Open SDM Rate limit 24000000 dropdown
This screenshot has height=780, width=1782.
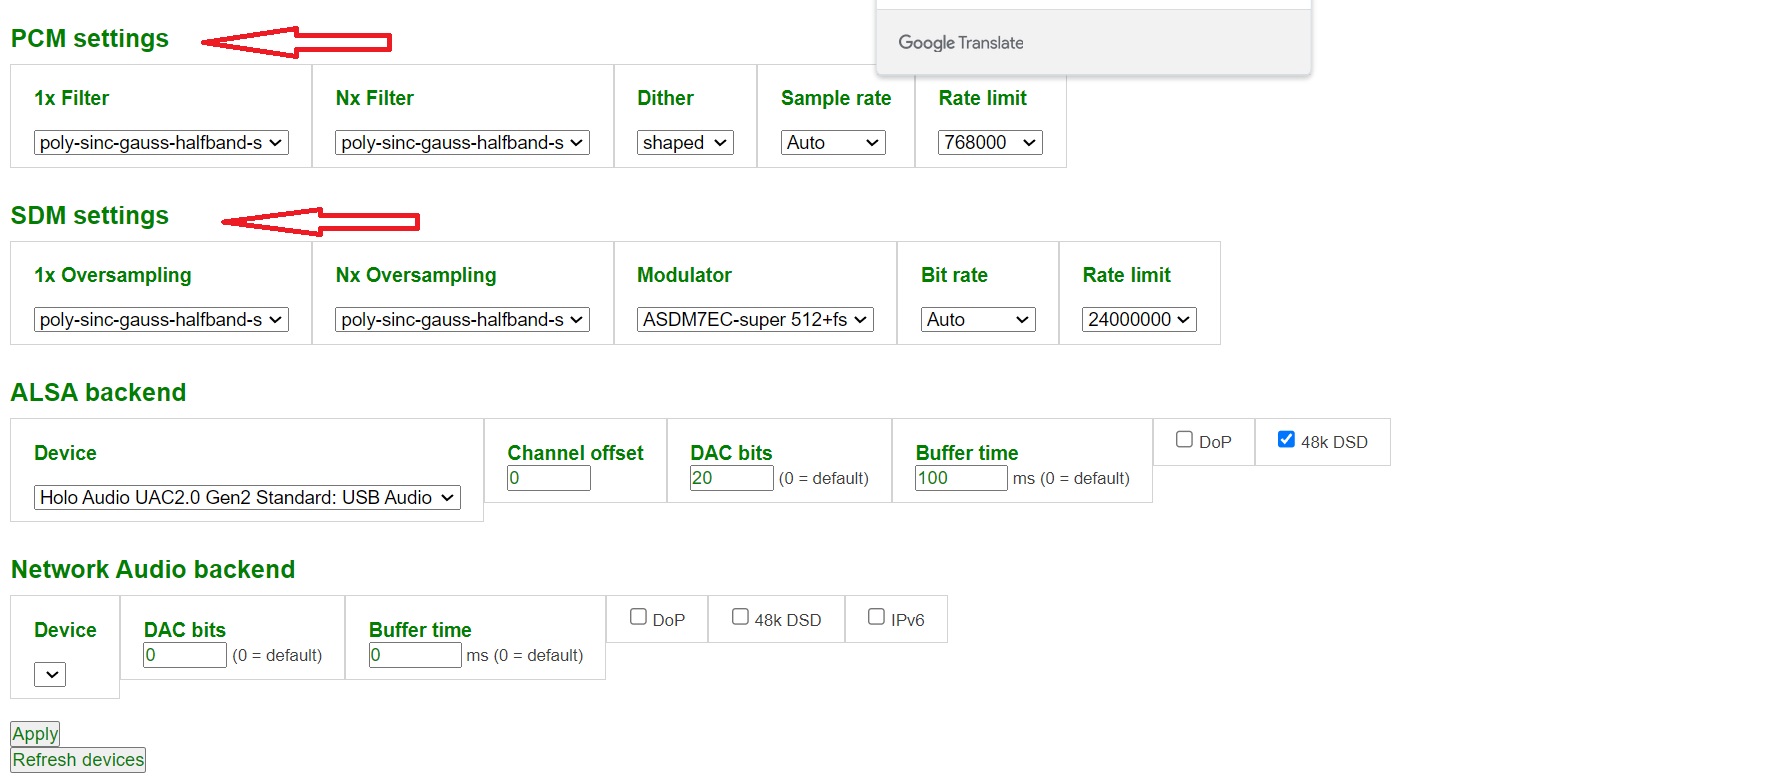[x=1139, y=320]
